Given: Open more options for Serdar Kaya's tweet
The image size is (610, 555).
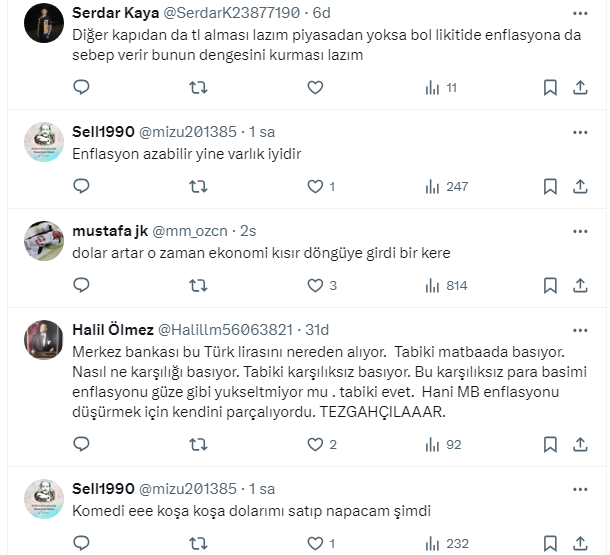Looking at the screenshot, I should pos(580,13).
